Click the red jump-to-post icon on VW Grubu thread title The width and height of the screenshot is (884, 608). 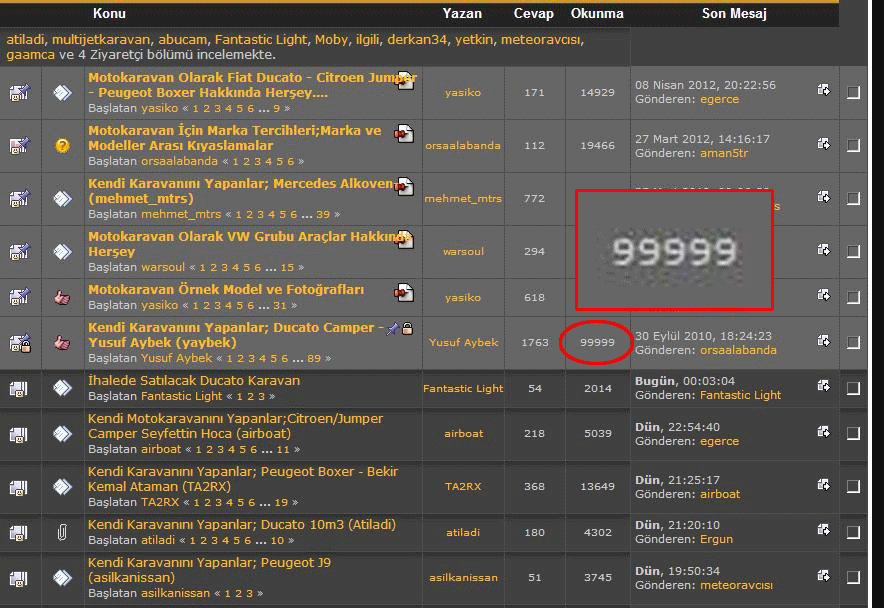(404, 239)
